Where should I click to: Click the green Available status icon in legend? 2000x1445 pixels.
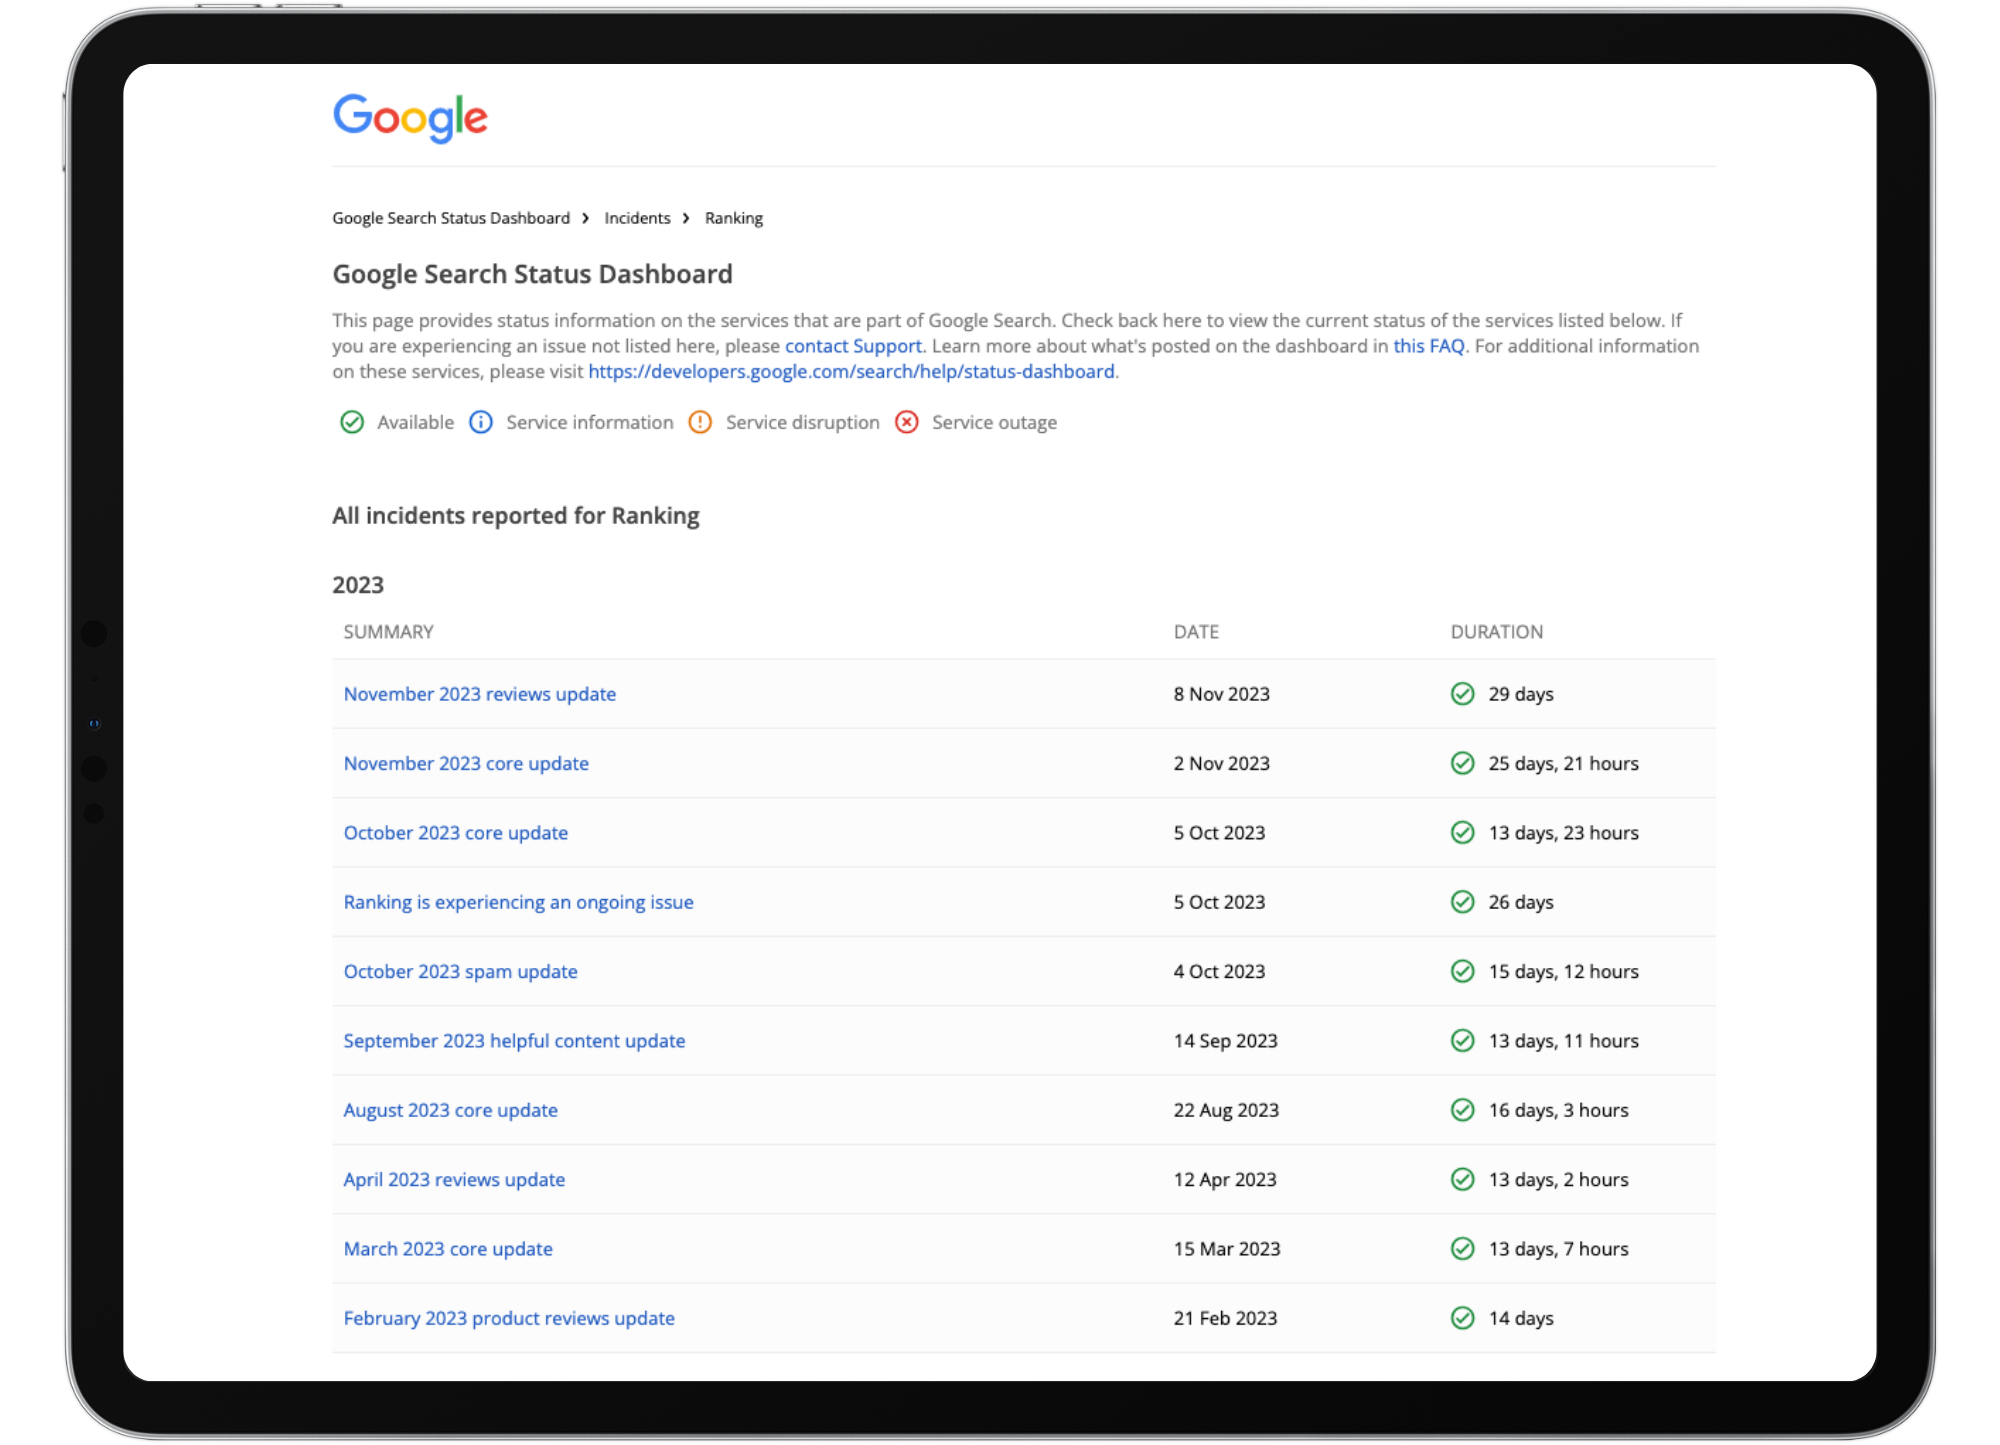tap(352, 422)
